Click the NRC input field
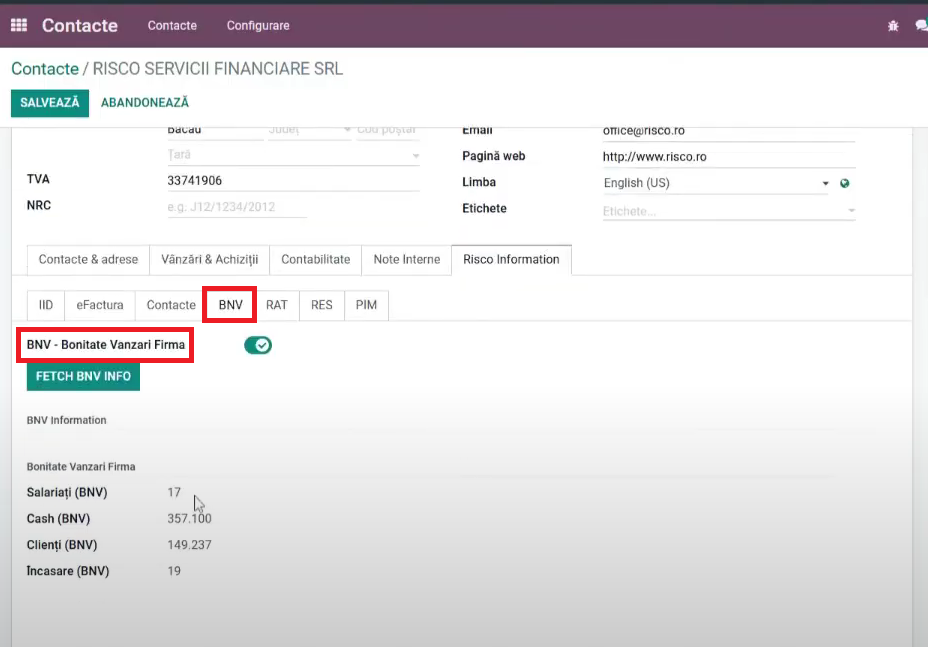Viewport: 928px width, 647px height. pyautogui.click(x=237, y=207)
